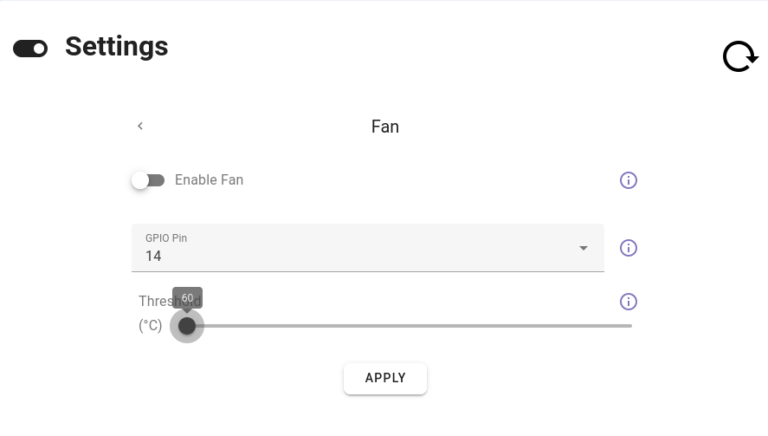768x436 pixels.
Task: Turn on the Enable Fan switch
Action: 148,180
